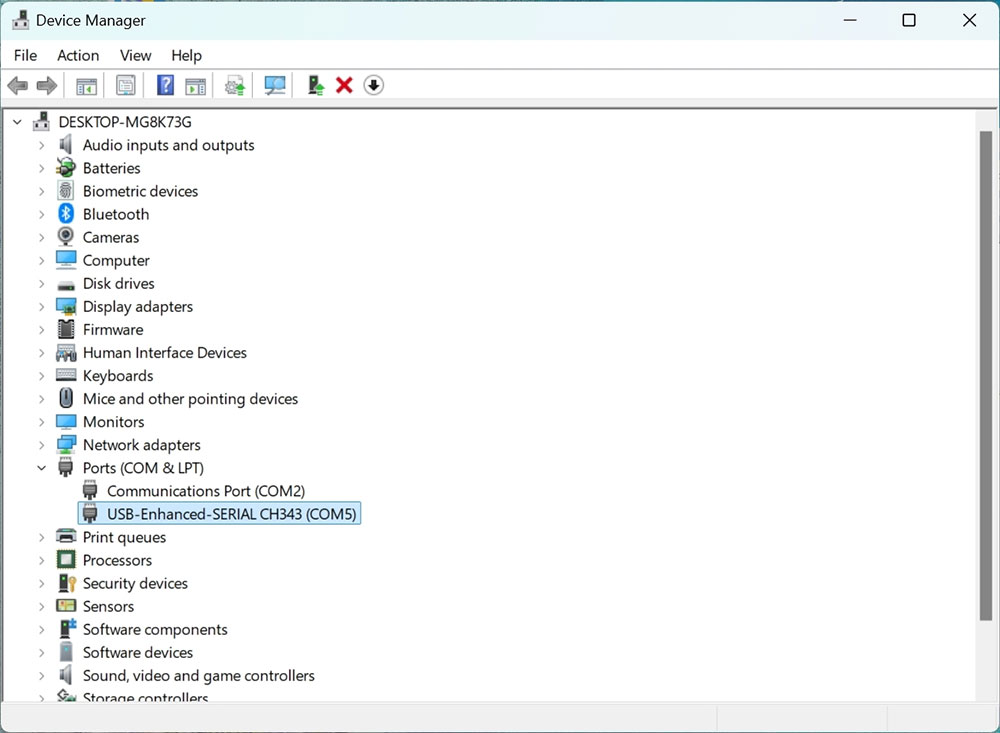Screen dimensions: 1000x733
Task: Expand the Software components category
Action: (x=41, y=629)
